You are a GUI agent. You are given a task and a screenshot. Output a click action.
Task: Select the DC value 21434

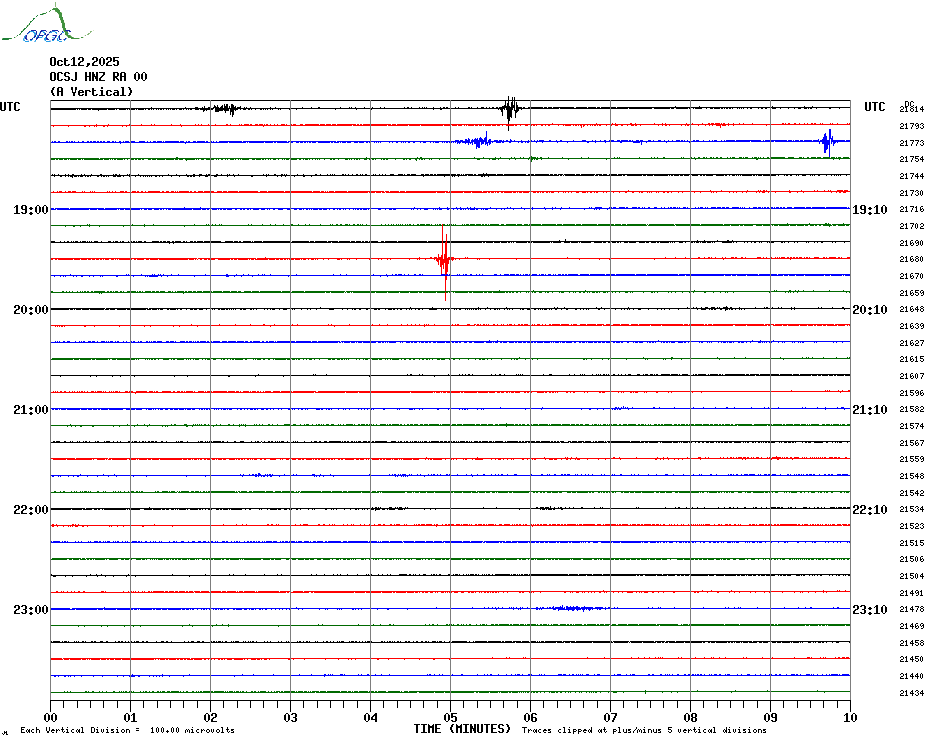[x=912, y=693]
